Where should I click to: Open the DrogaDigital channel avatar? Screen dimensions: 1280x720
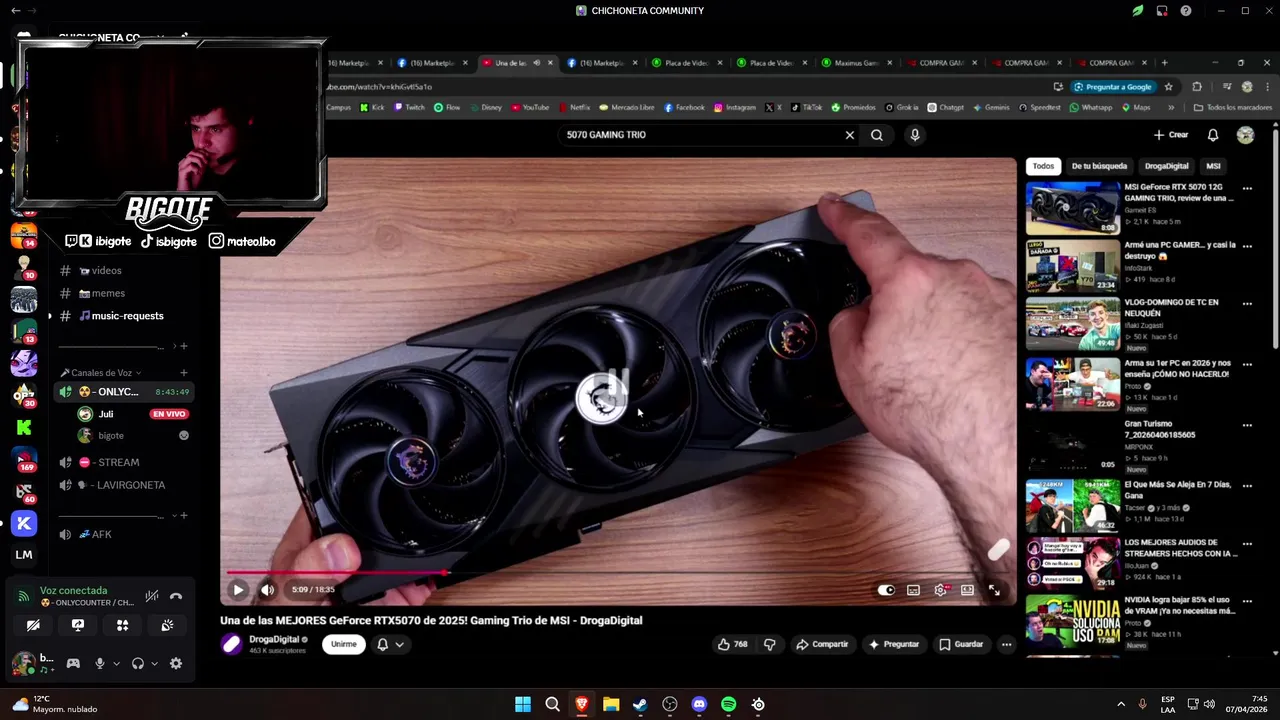pyautogui.click(x=231, y=644)
